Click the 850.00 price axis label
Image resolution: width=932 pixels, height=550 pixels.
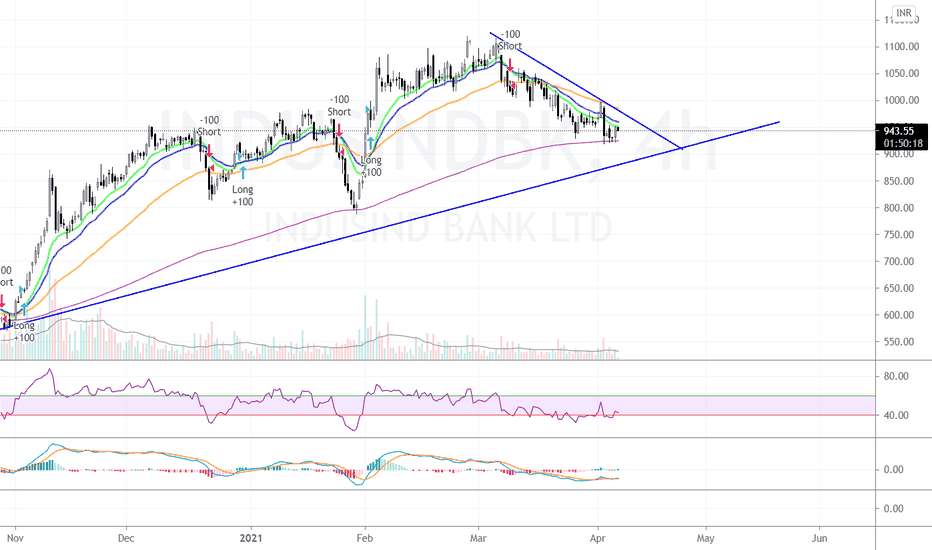[900, 181]
